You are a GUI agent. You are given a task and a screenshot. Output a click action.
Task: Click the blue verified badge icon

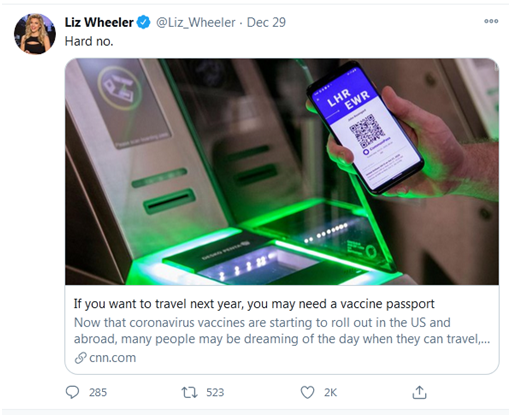pyautogui.click(x=144, y=22)
